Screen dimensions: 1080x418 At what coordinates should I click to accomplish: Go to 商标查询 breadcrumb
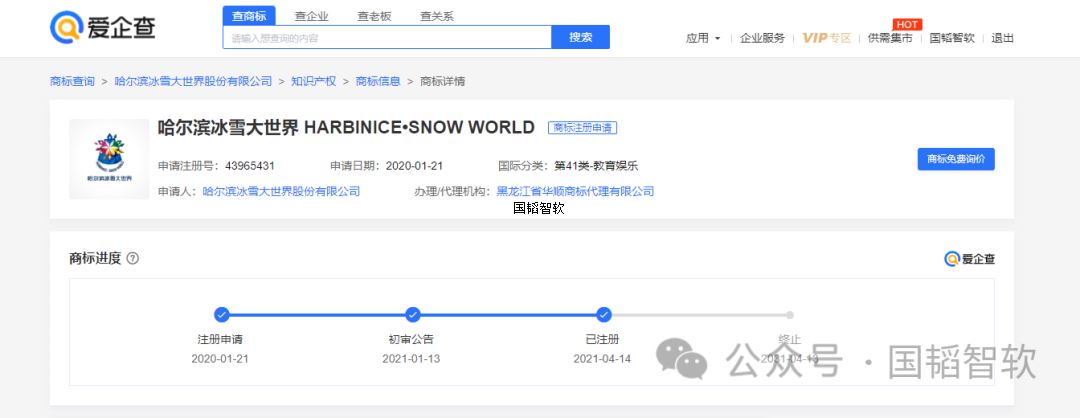click(x=72, y=81)
